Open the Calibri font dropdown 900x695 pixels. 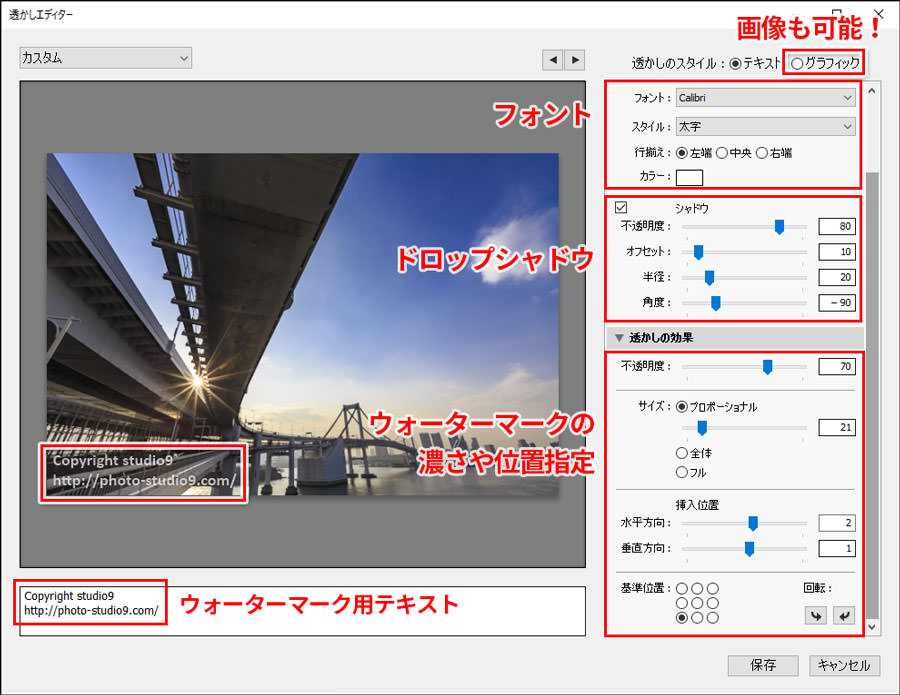765,97
